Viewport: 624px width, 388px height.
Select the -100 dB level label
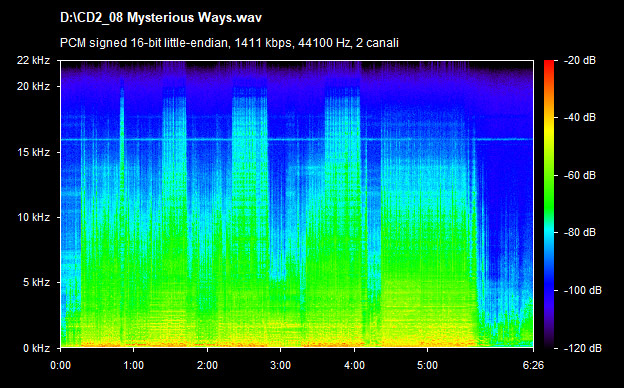click(583, 290)
